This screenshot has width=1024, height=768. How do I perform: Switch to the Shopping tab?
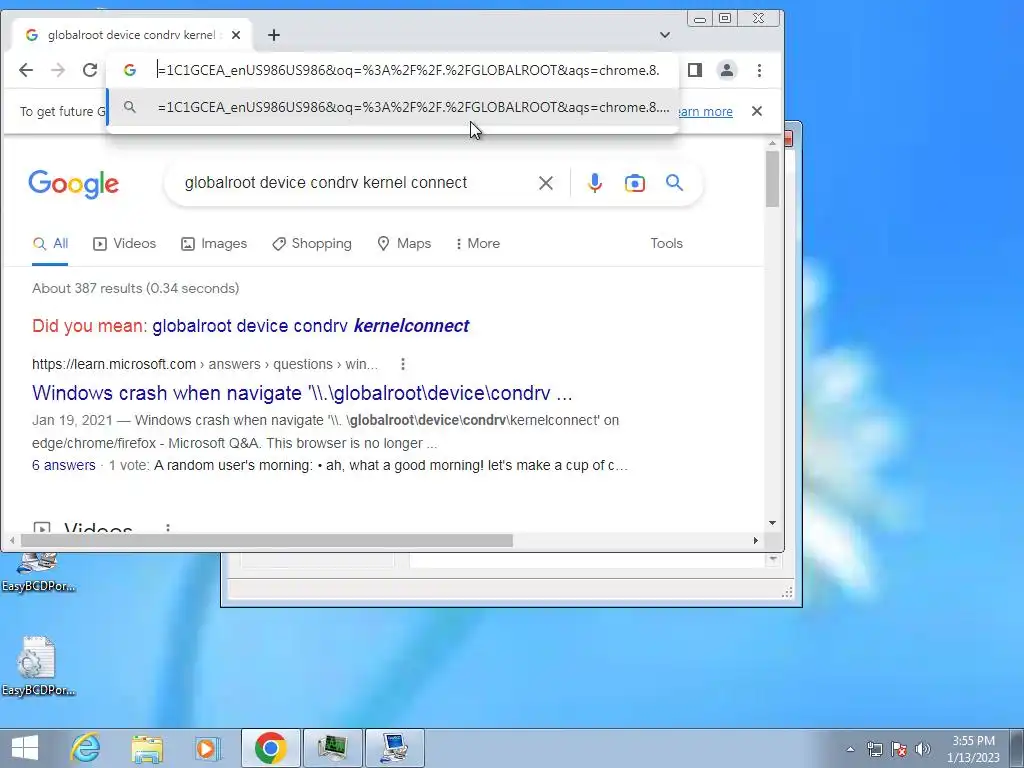[x=312, y=244]
